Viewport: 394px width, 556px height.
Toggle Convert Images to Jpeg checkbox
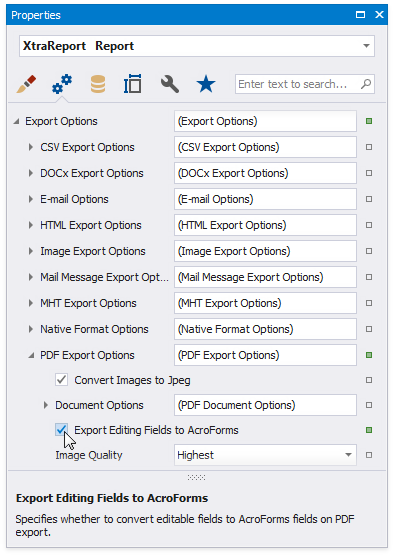click(61, 380)
